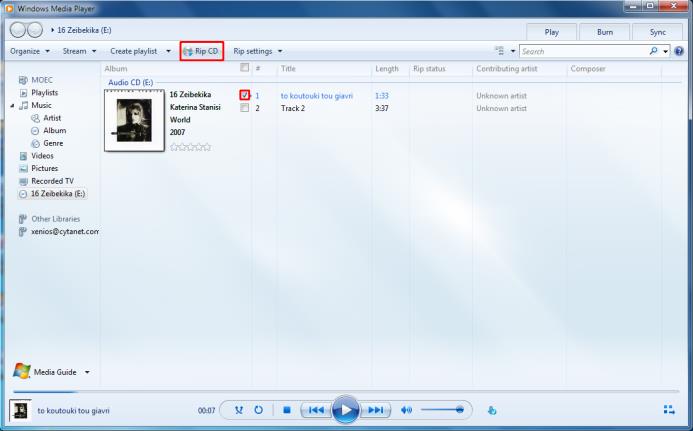Open the Help question mark icon

(679, 51)
